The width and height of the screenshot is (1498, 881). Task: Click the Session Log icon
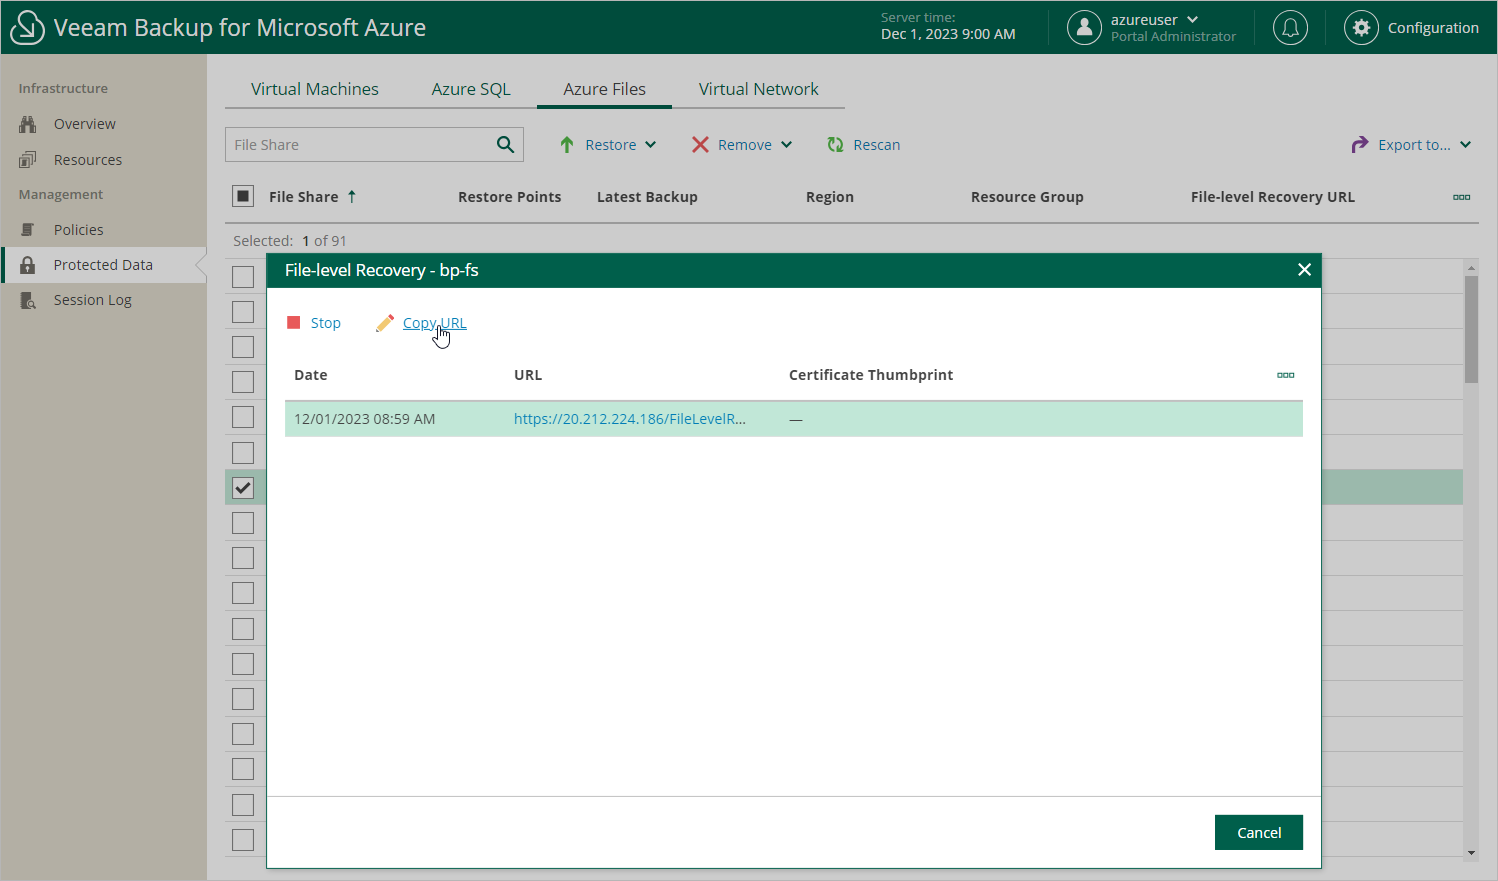click(28, 300)
